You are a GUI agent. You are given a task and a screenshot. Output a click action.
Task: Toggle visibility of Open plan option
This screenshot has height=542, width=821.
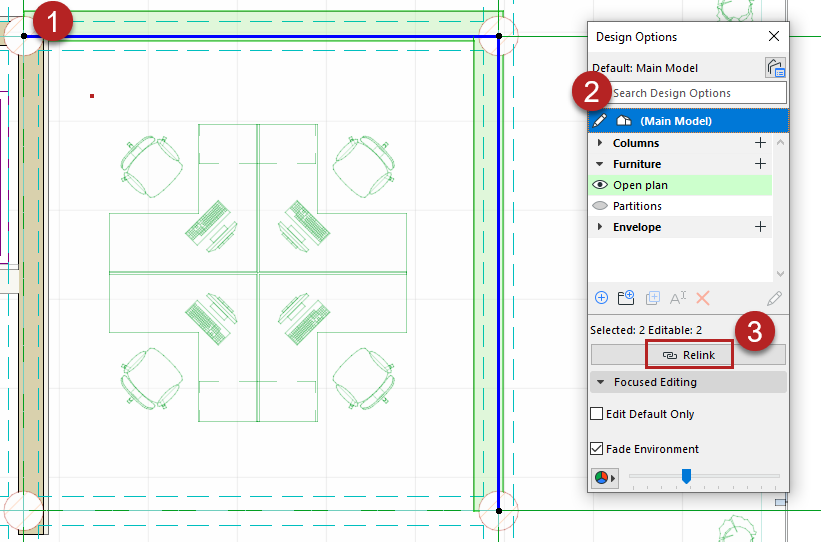coord(600,185)
